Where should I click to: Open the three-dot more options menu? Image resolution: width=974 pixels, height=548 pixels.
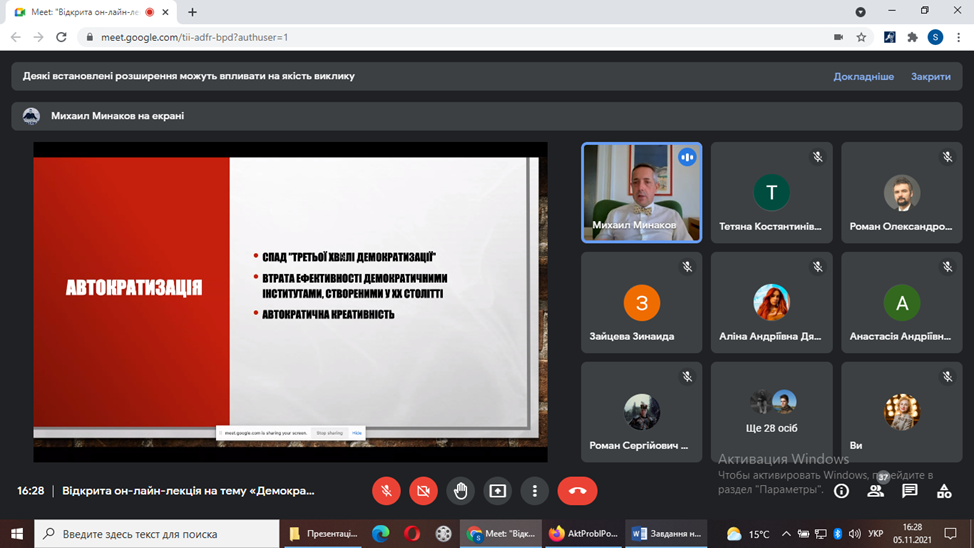point(535,491)
